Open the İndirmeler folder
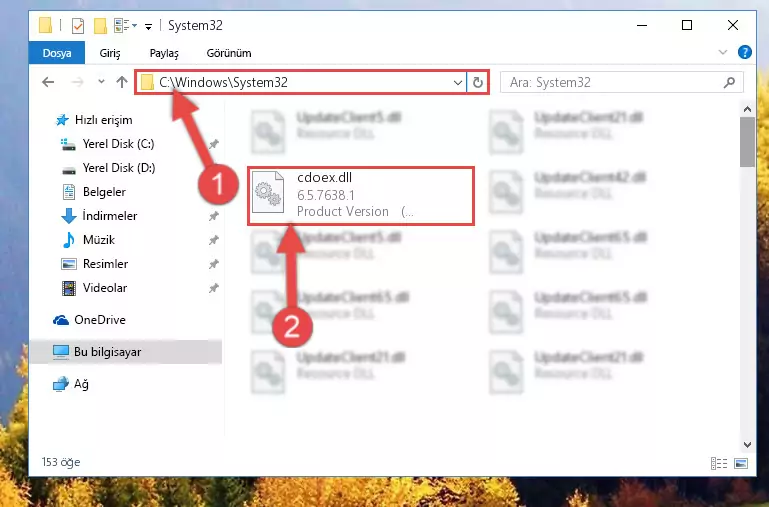The height and width of the screenshot is (507, 769). tap(110, 216)
